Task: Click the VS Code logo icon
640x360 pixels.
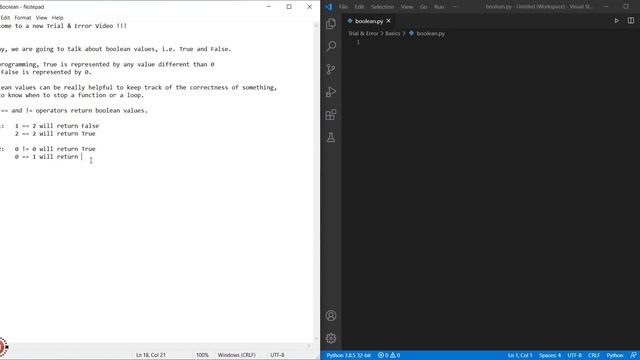Action: point(329,7)
